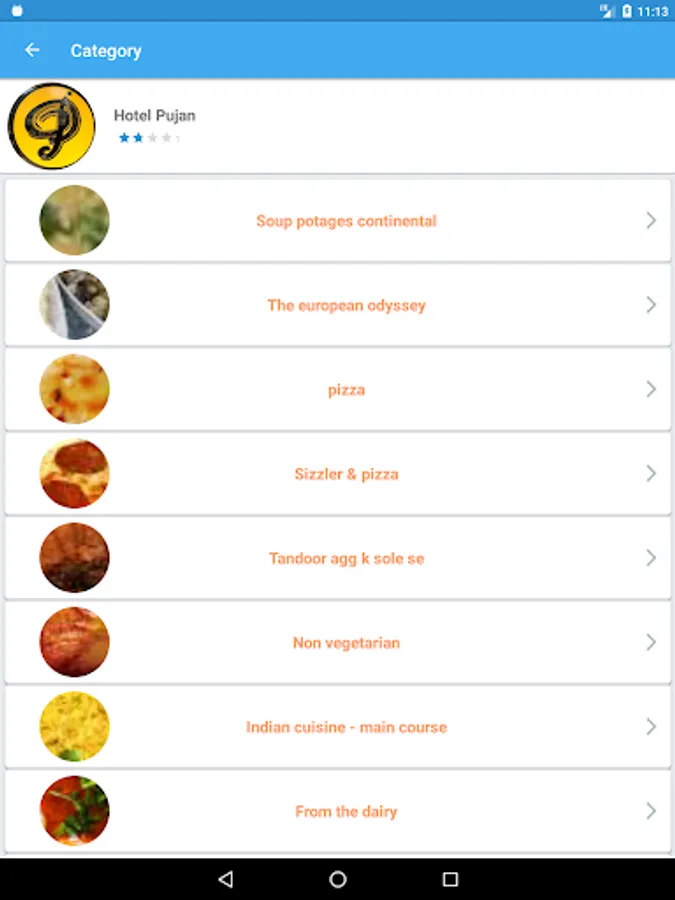Open the Soup potages continental thumbnail

point(74,220)
